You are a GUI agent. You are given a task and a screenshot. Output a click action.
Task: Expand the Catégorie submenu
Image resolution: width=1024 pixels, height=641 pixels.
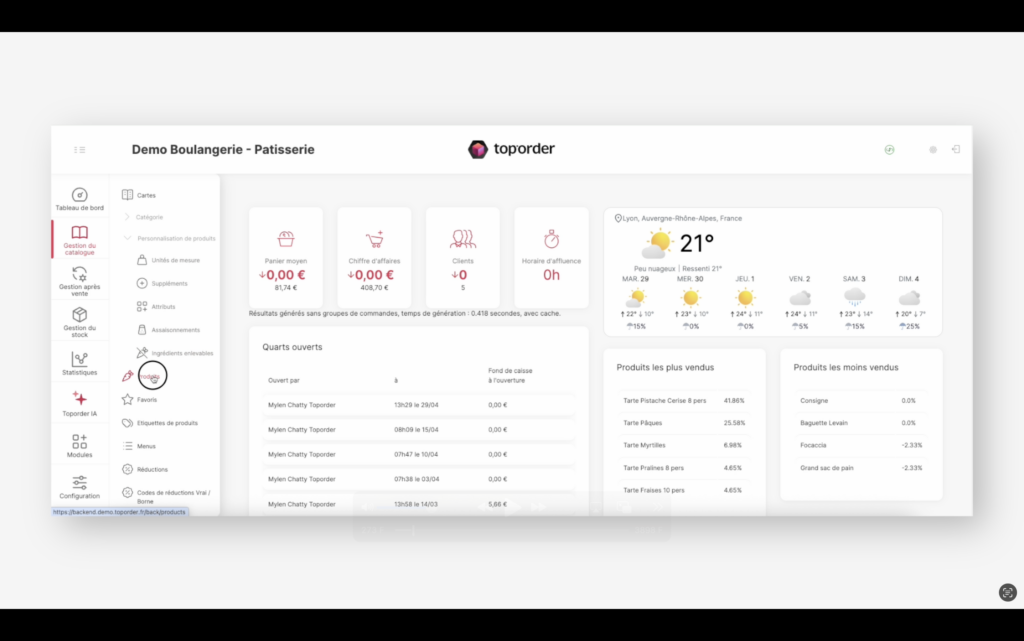pyautogui.click(x=149, y=217)
